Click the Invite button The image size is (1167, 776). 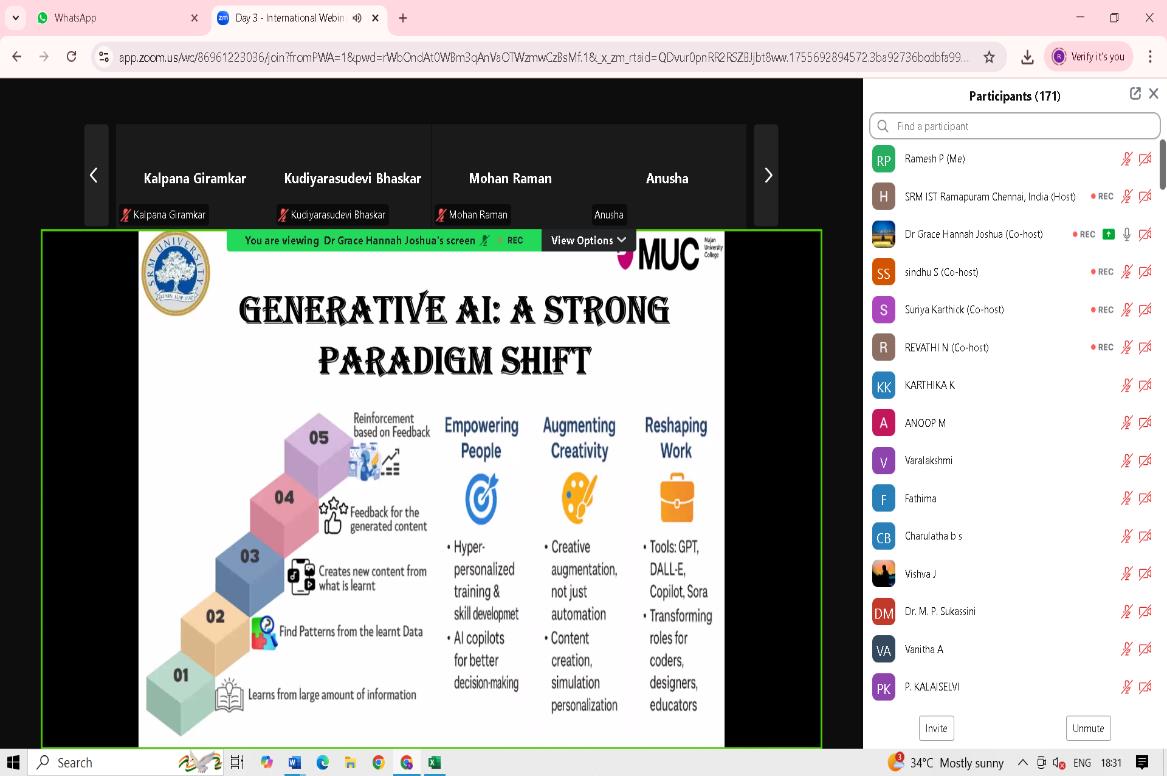pos(936,728)
